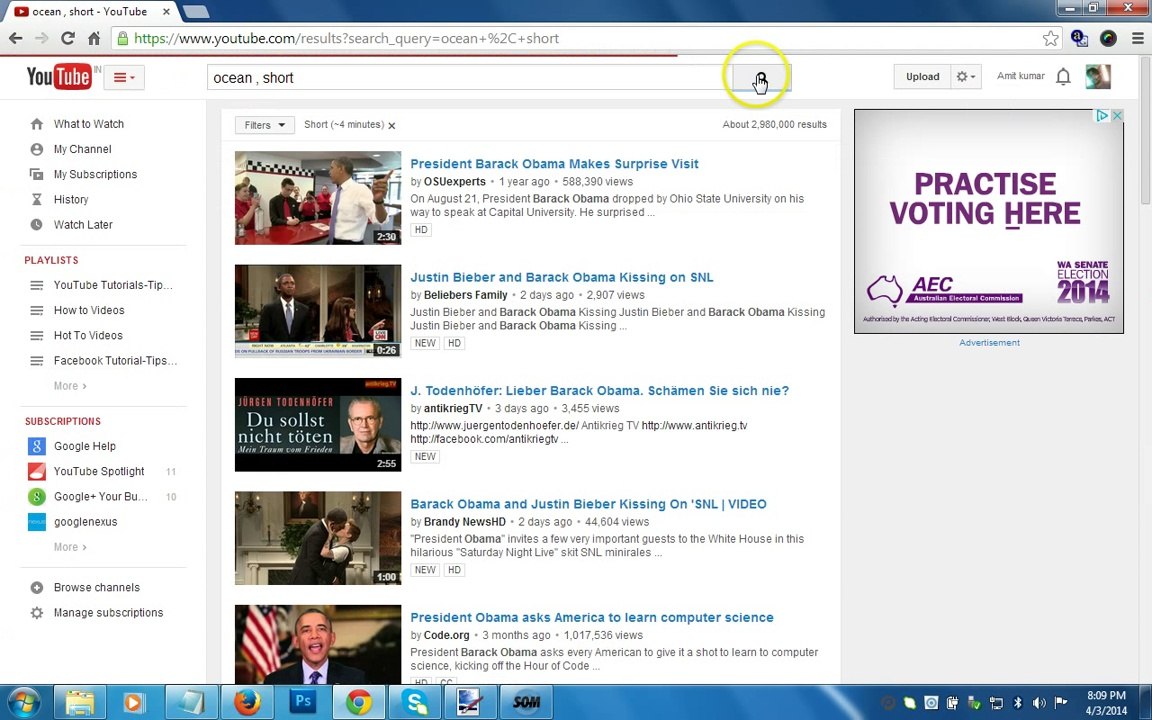The height and width of the screenshot is (720, 1152).
Task: Click the Code.org channel link
Action: pyautogui.click(x=447, y=636)
